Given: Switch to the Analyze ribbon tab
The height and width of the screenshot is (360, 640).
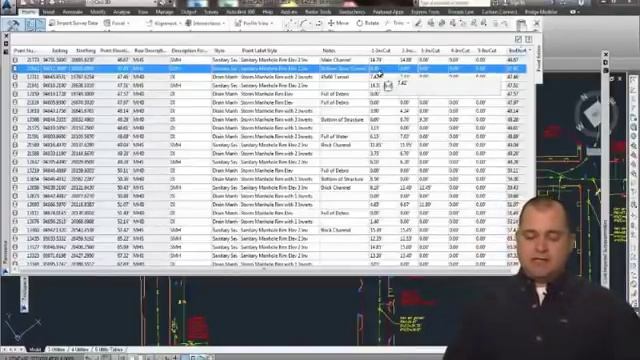Looking at the screenshot, I should click(121, 12).
